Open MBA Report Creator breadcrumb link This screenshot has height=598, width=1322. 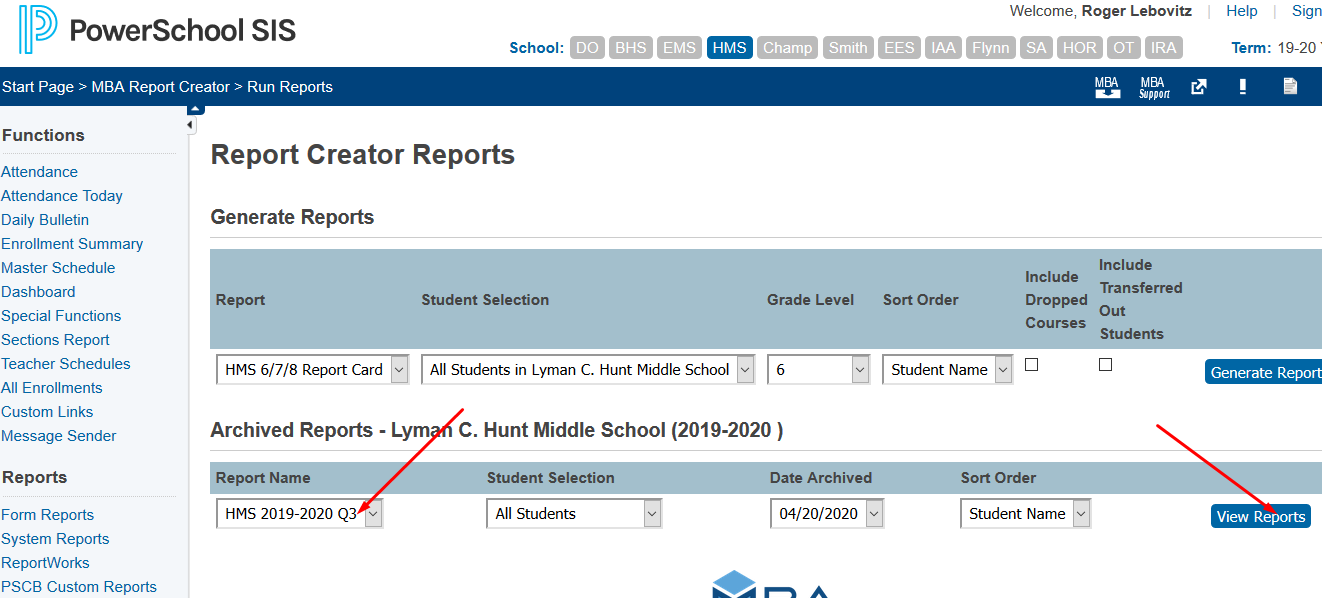(x=161, y=87)
